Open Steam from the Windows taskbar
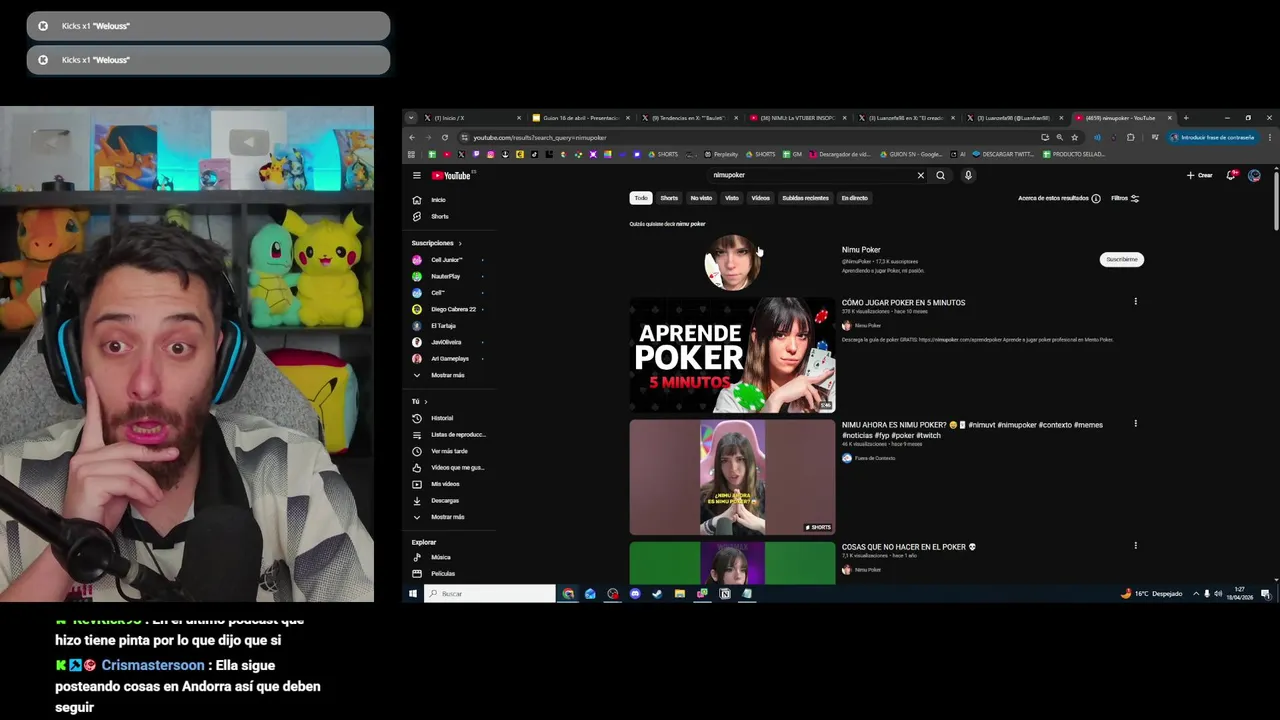This screenshot has width=1280, height=720. 657,594
